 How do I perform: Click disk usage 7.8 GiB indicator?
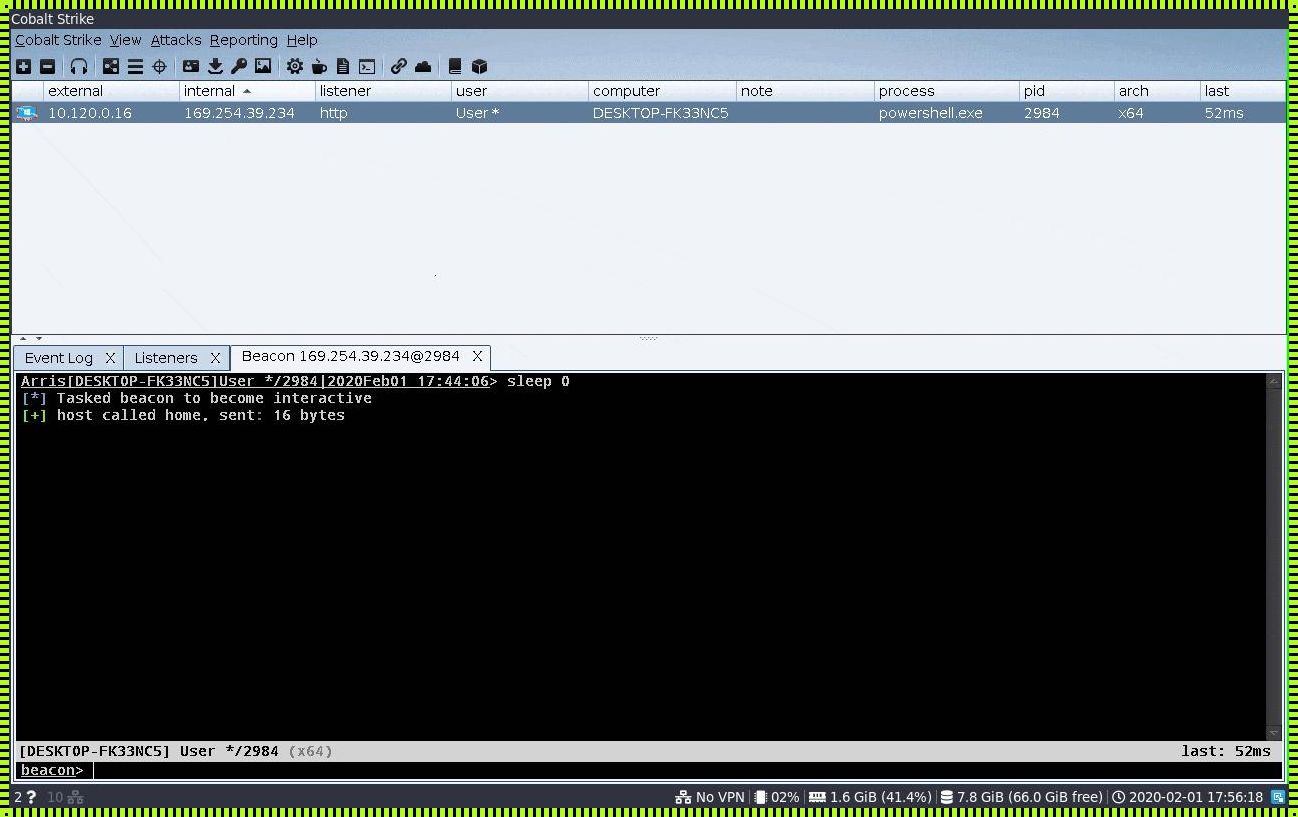tap(1019, 797)
